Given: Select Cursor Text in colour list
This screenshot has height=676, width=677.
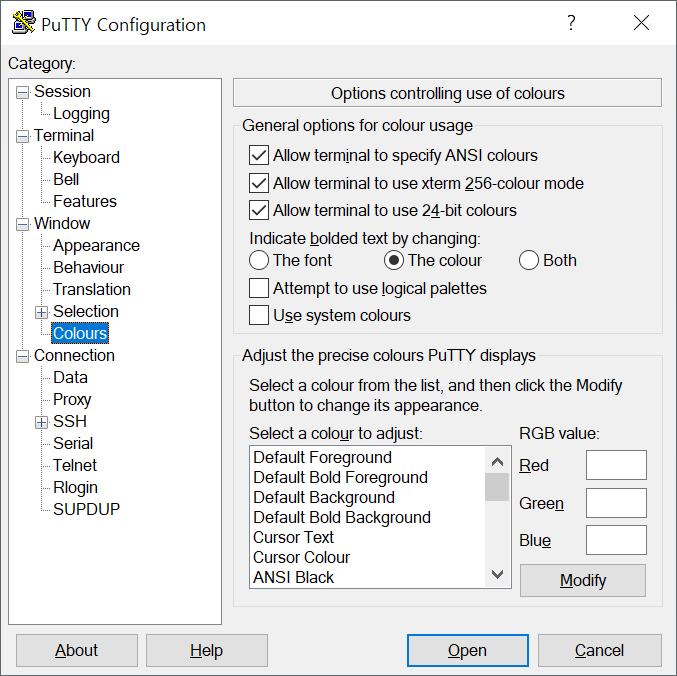Looking at the screenshot, I should pyautogui.click(x=367, y=537).
